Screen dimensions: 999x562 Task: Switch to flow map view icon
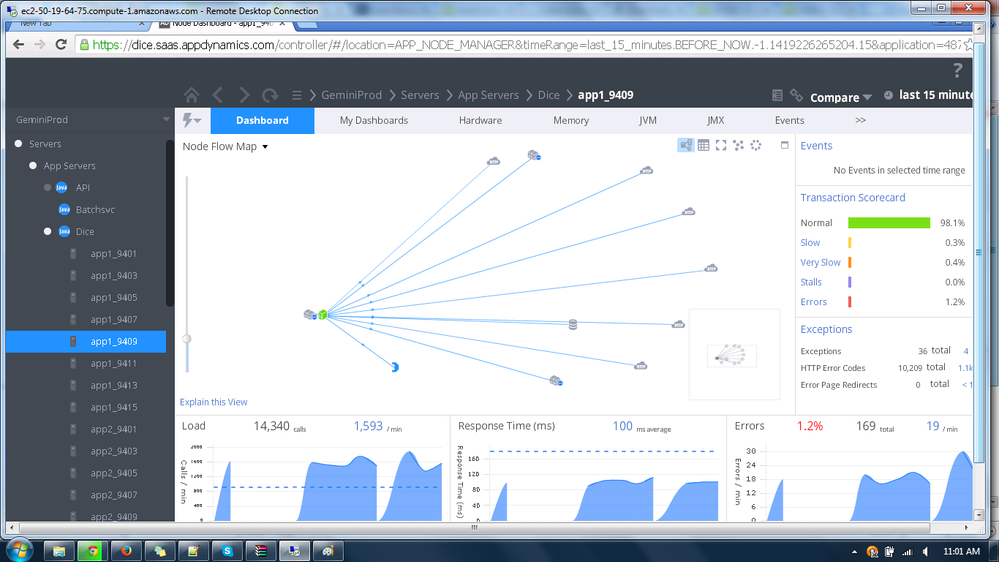686,145
